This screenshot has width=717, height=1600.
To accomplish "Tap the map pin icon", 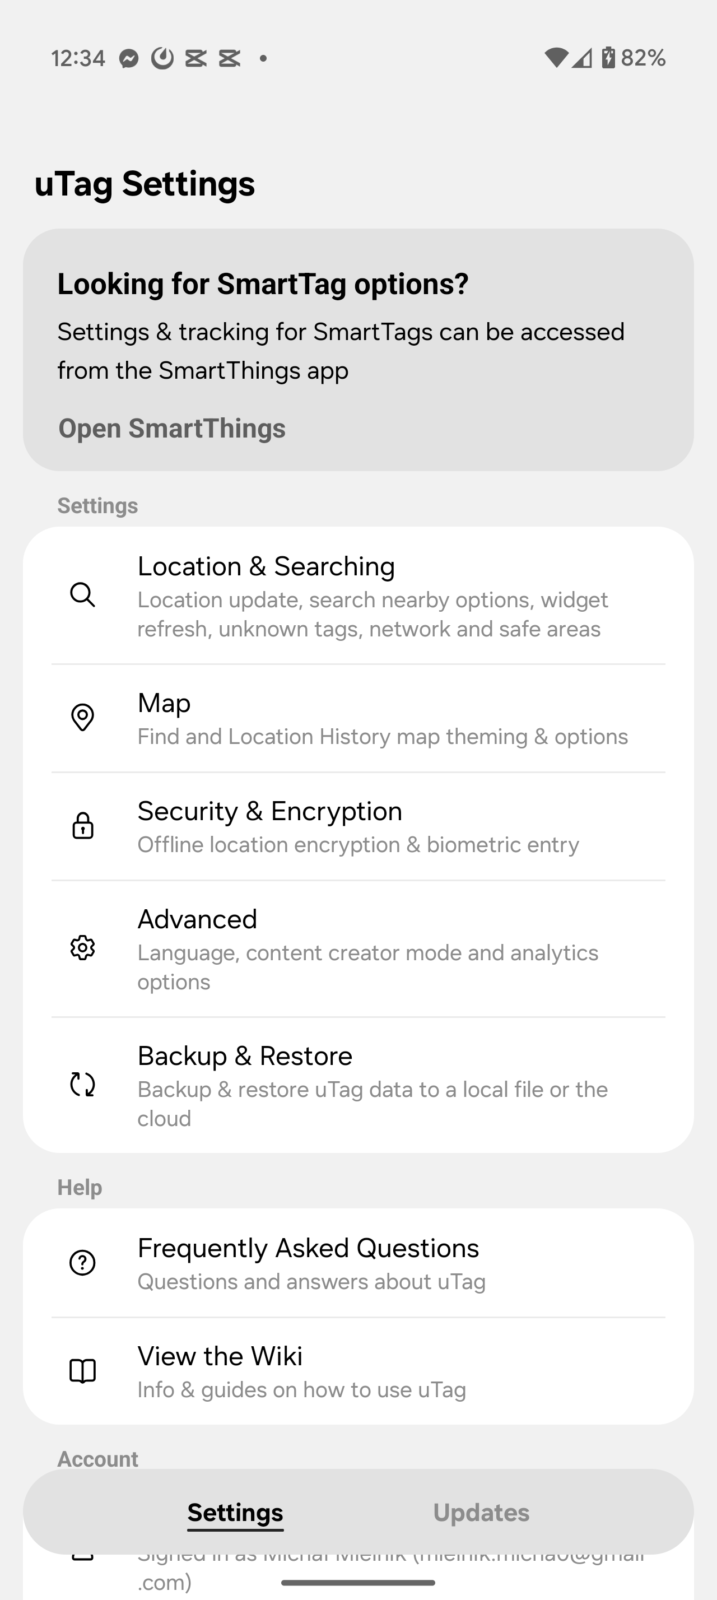I will point(83,718).
